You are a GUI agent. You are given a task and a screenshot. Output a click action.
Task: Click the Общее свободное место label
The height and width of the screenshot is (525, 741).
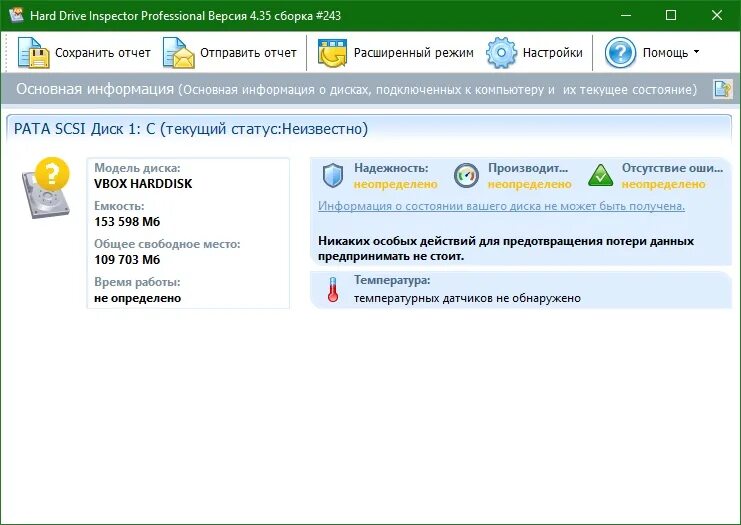tap(167, 244)
